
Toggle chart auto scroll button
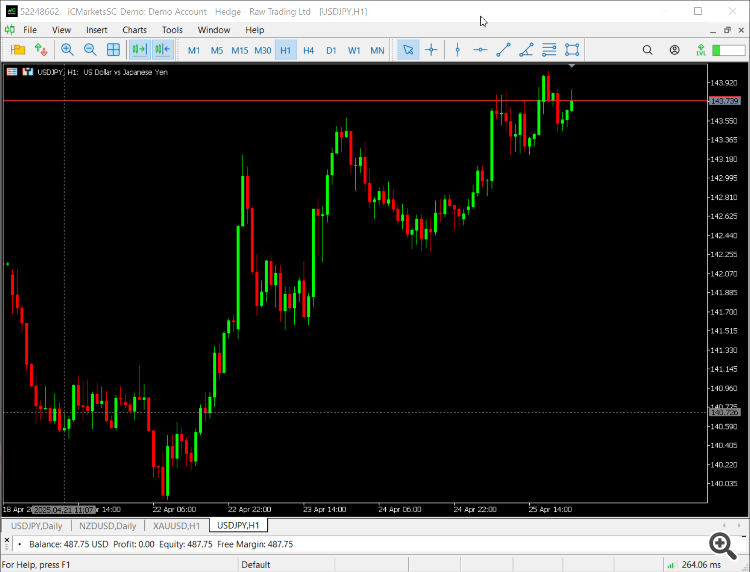click(x=139, y=50)
